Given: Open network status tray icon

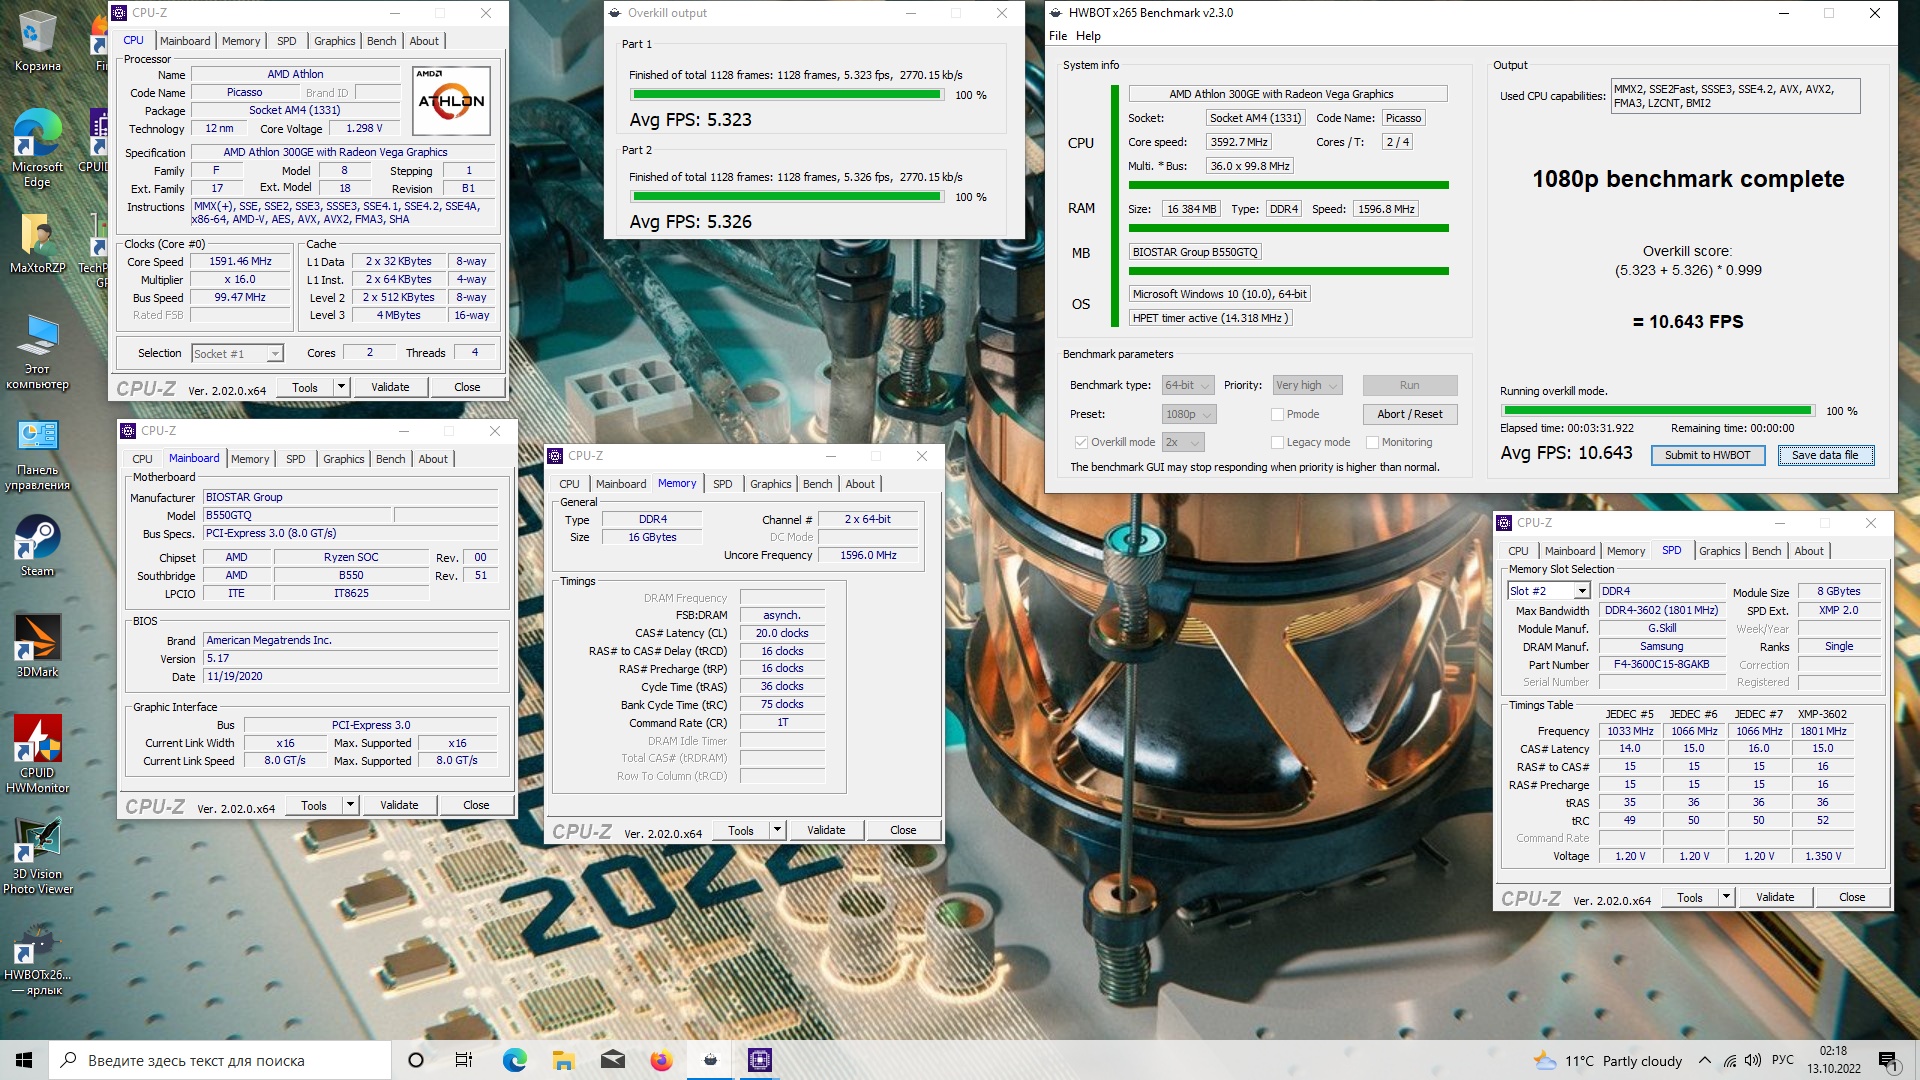Looking at the screenshot, I should click(x=1729, y=1061).
